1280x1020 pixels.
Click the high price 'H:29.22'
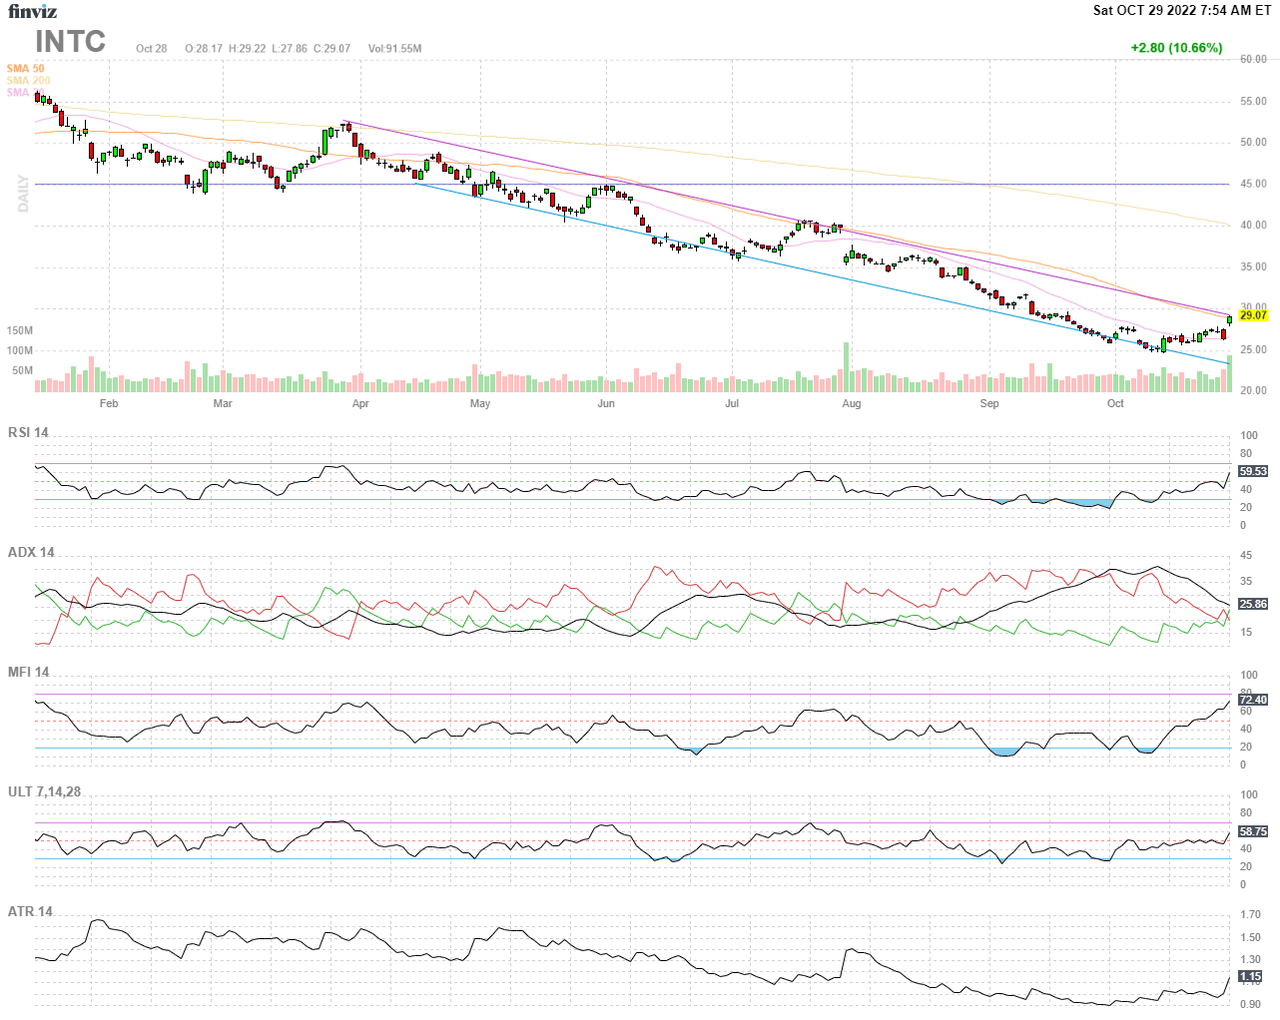click(247, 48)
